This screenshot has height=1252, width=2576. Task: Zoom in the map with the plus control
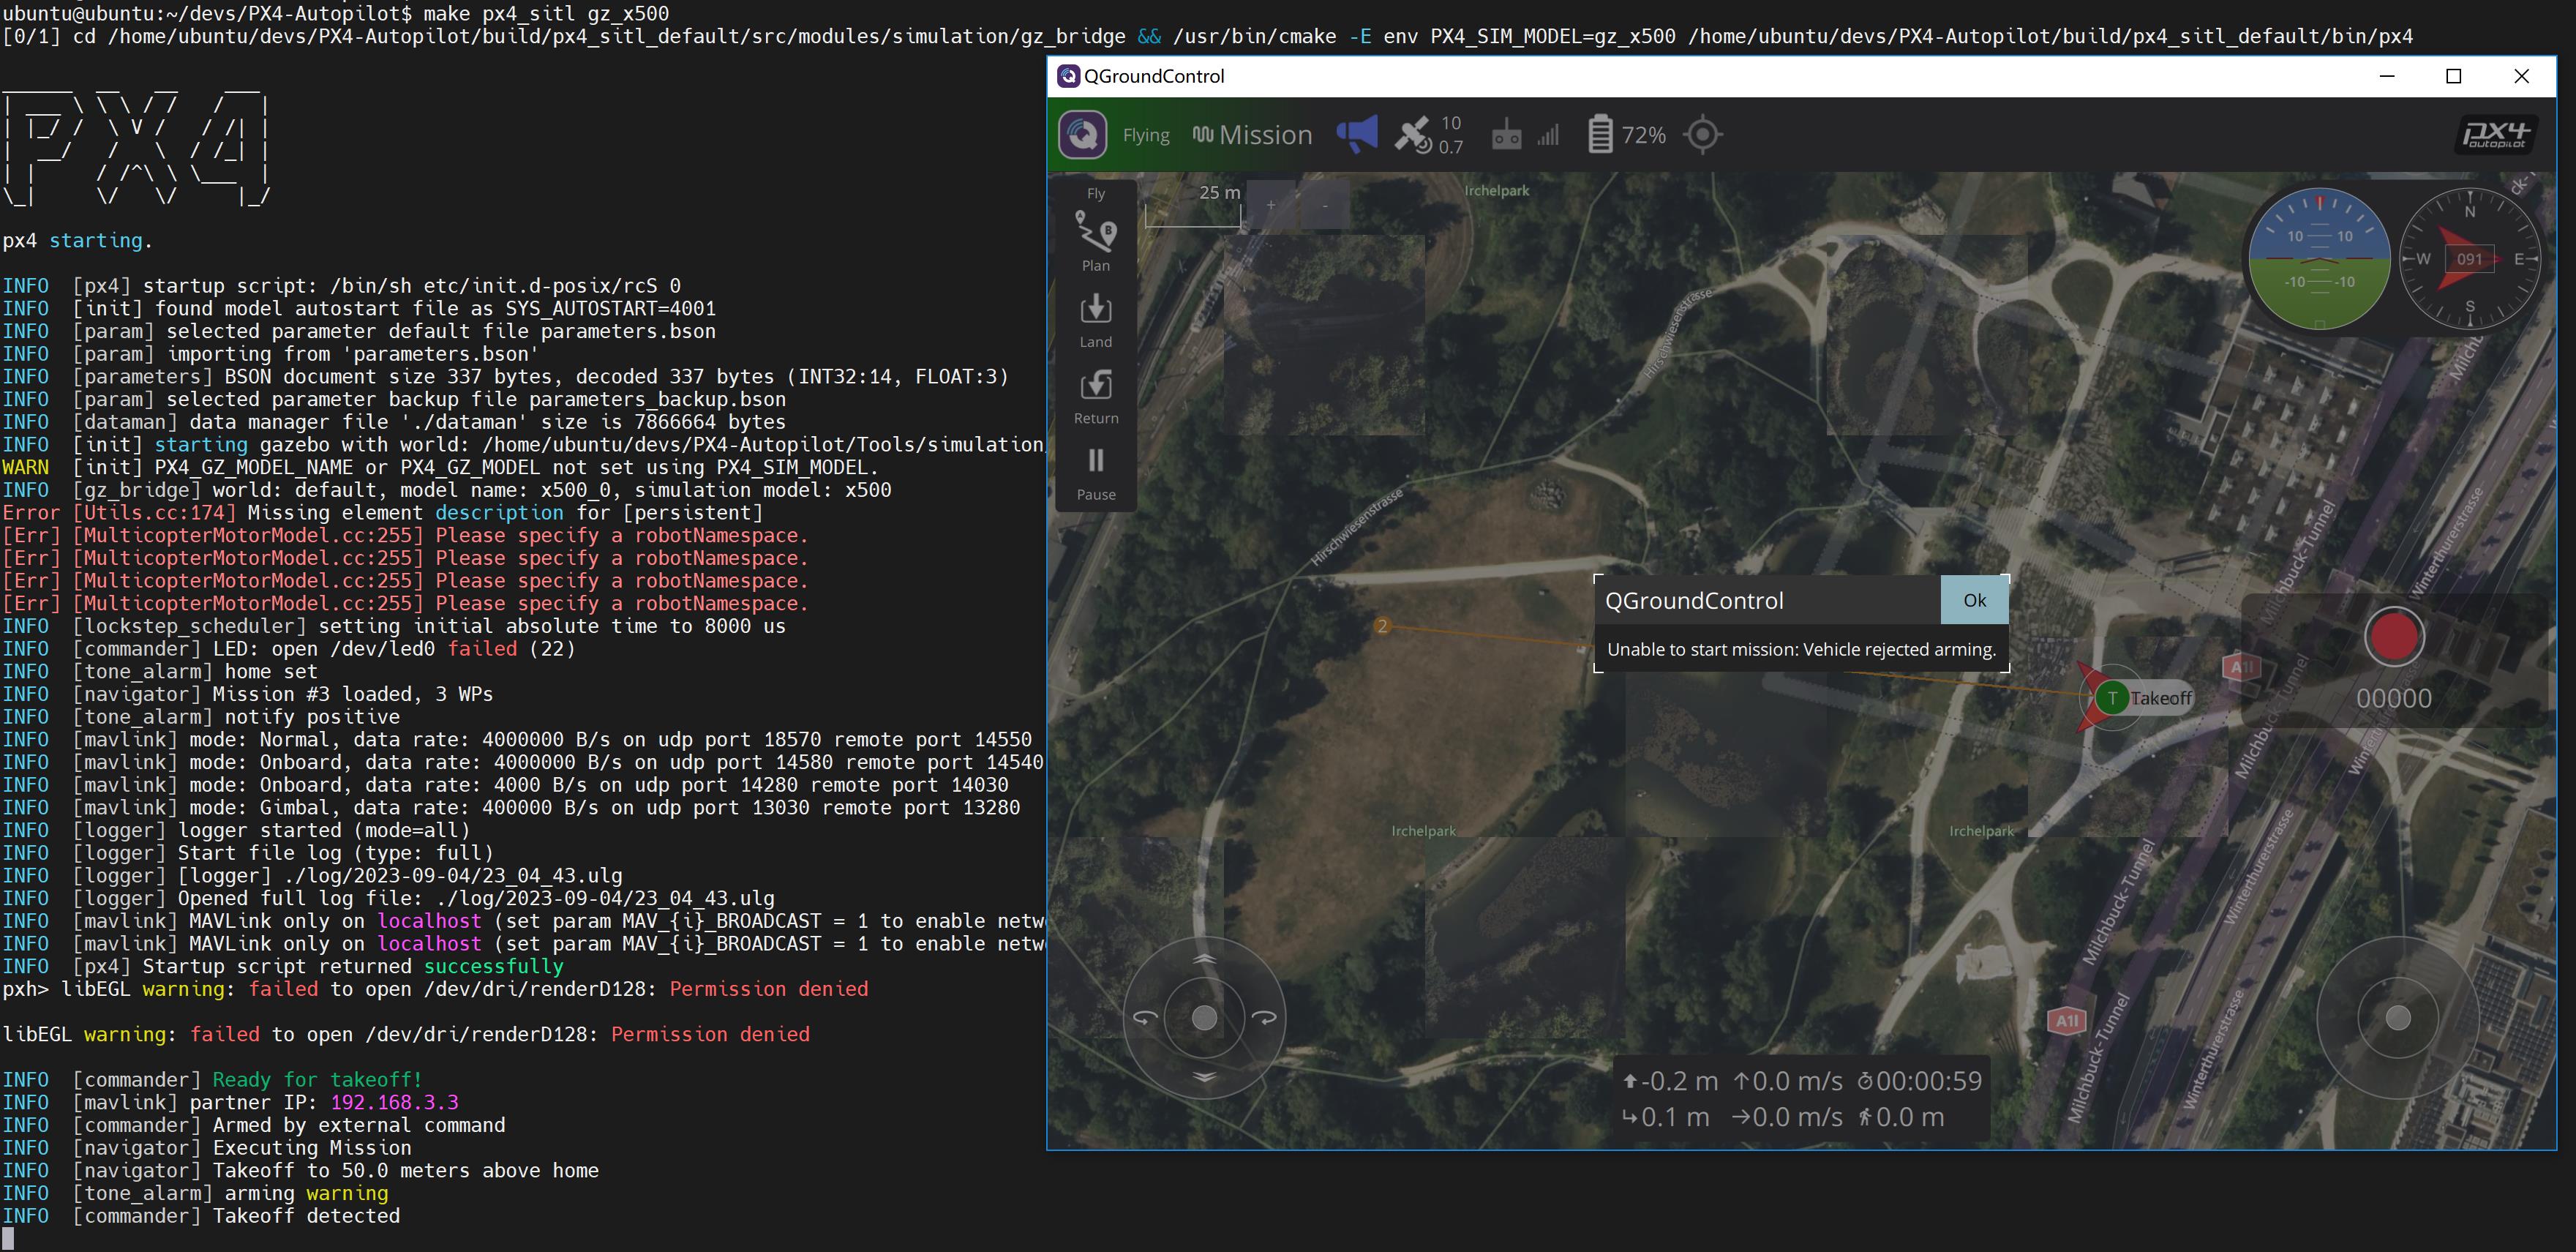point(1271,205)
